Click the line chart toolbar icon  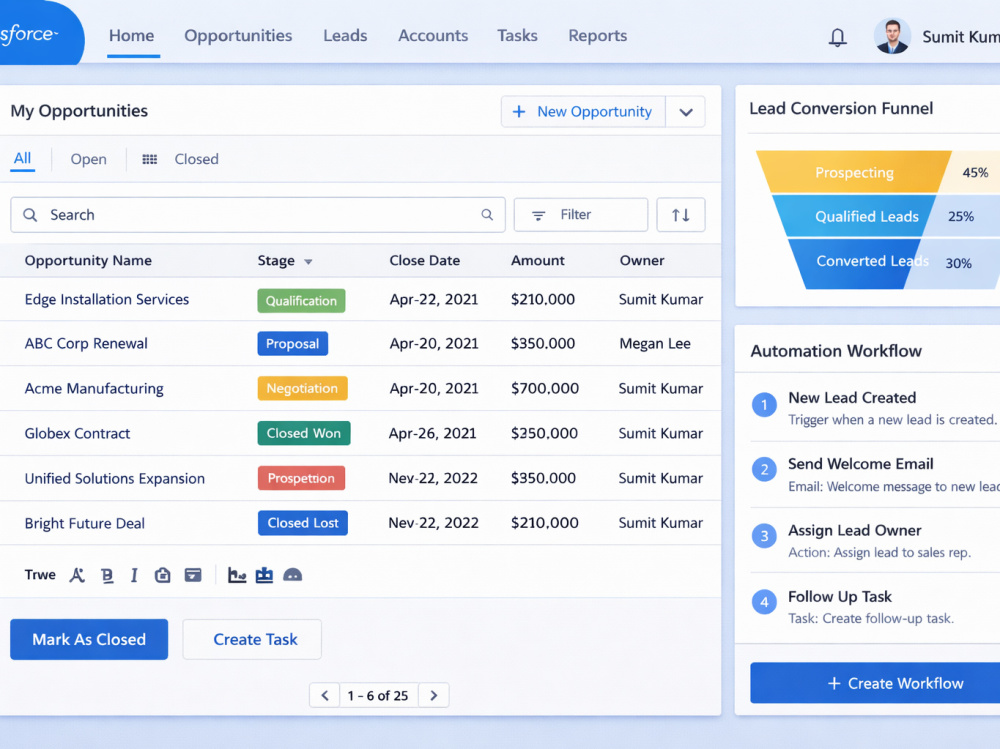tap(237, 575)
